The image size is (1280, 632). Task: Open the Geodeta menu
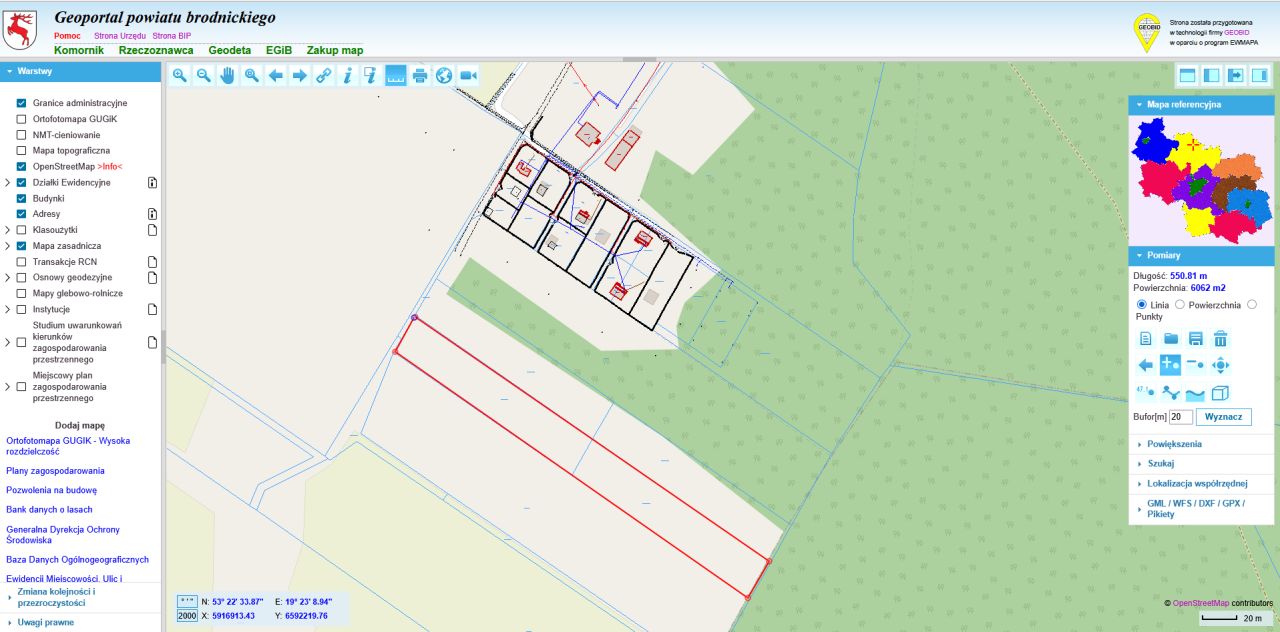click(230, 50)
